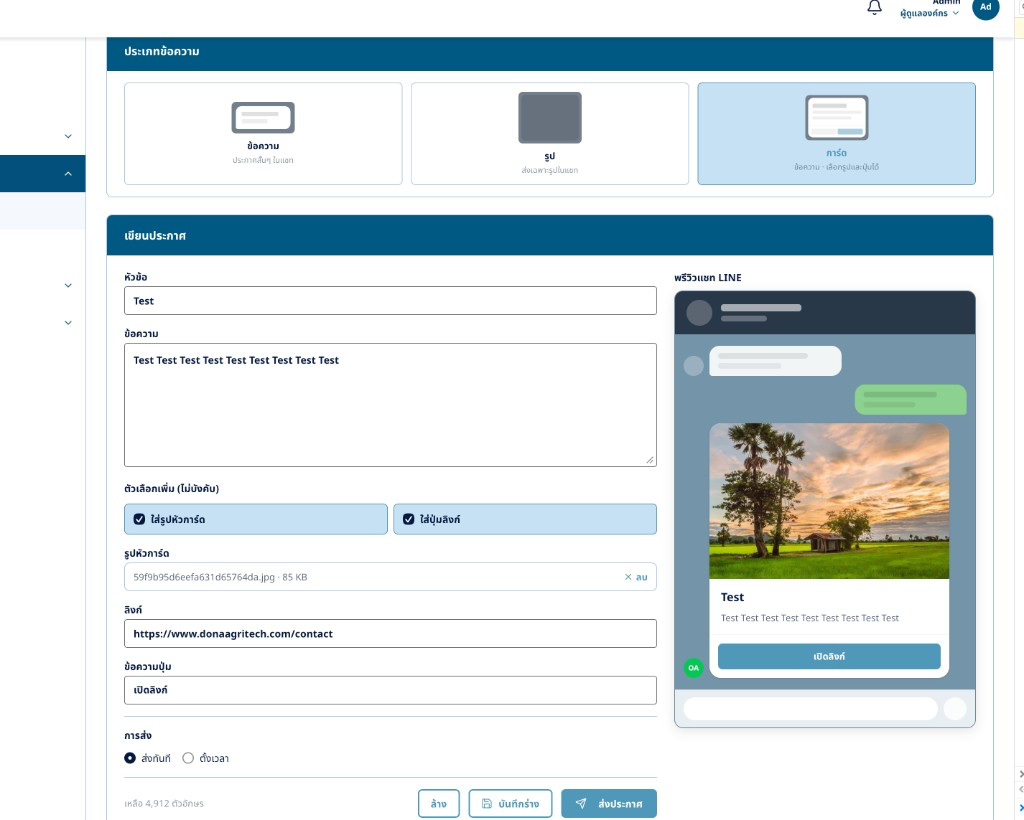Click the uploaded file name "59f9b95d6eefa631d65764da.jpg"
The width and height of the screenshot is (1024, 820).
204,577
